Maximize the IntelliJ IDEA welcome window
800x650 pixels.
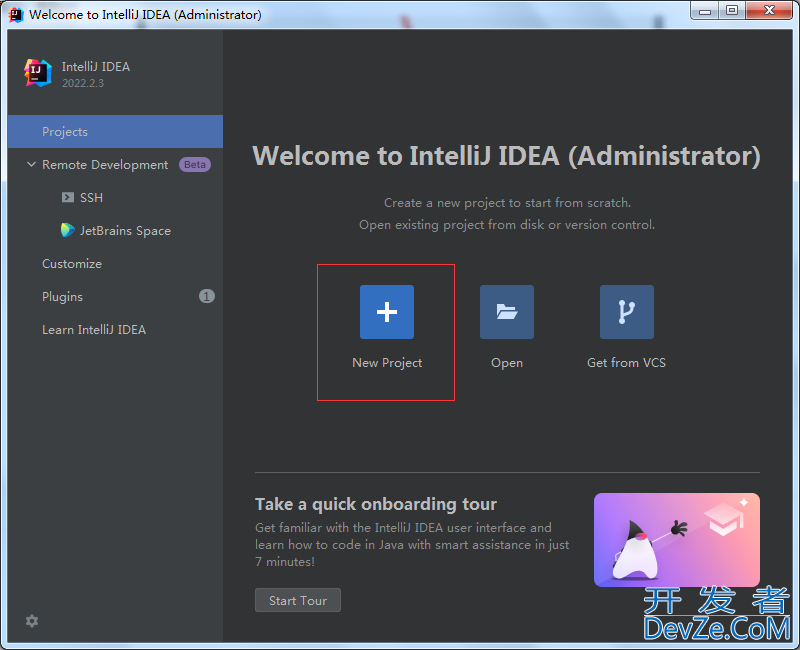pyautogui.click(x=732, y=11)
